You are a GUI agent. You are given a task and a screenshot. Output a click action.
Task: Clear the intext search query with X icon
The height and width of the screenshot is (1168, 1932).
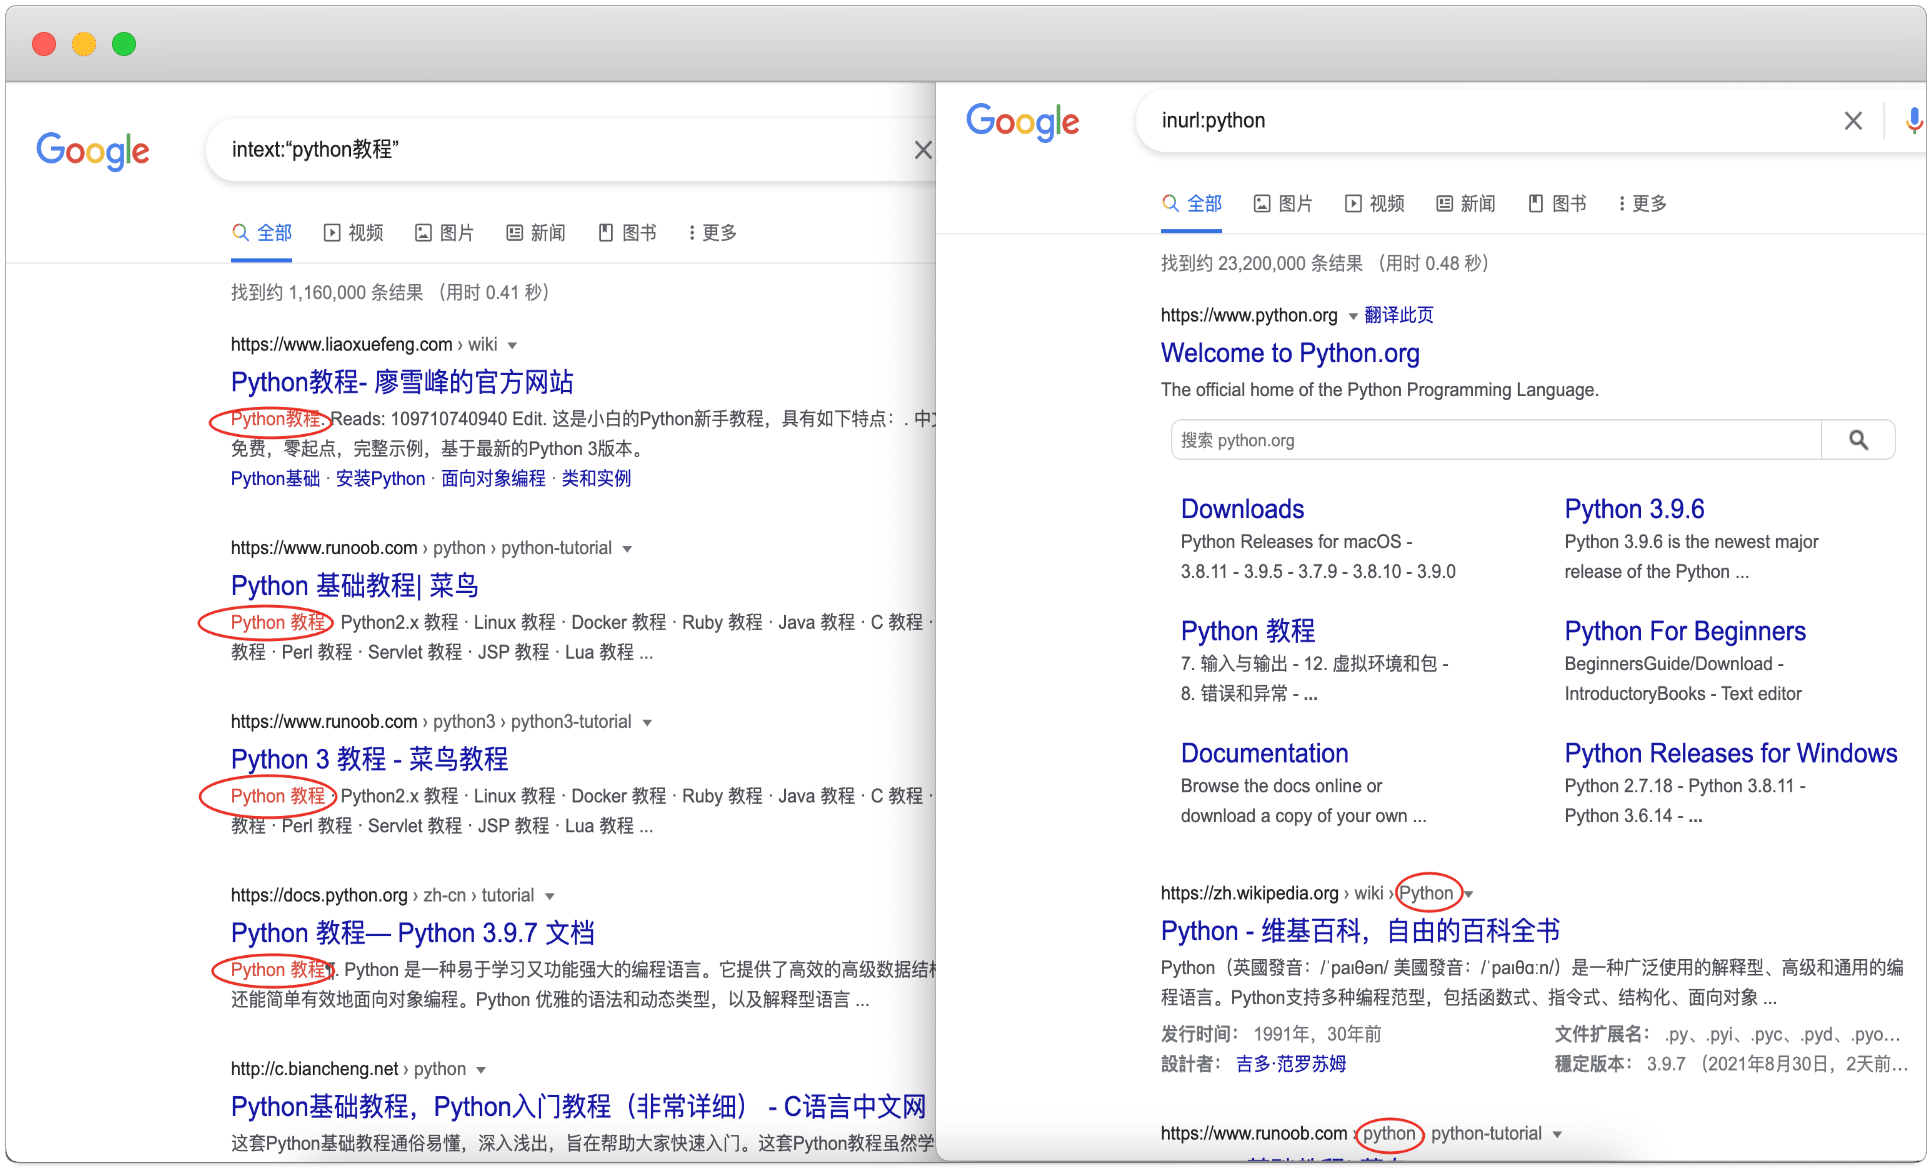pyautogui.click(x=922, y=150)
